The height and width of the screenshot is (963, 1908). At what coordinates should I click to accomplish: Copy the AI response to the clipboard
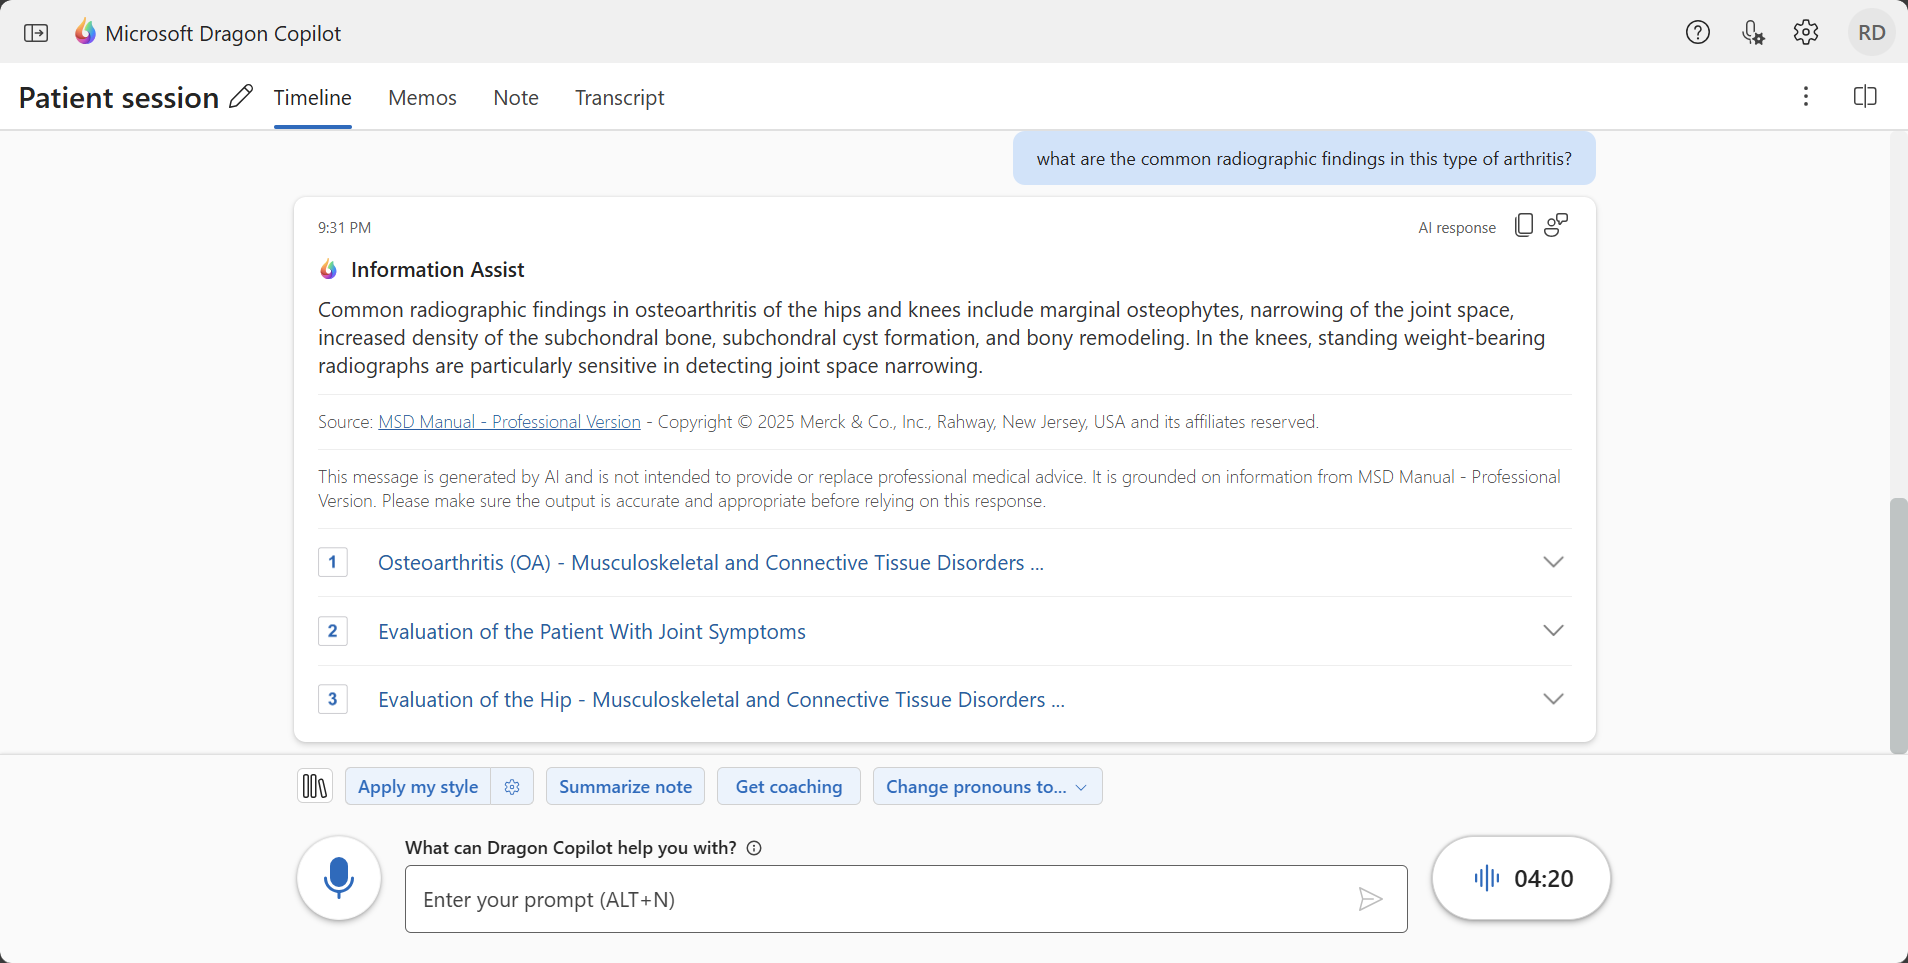tap(1524, 226)
